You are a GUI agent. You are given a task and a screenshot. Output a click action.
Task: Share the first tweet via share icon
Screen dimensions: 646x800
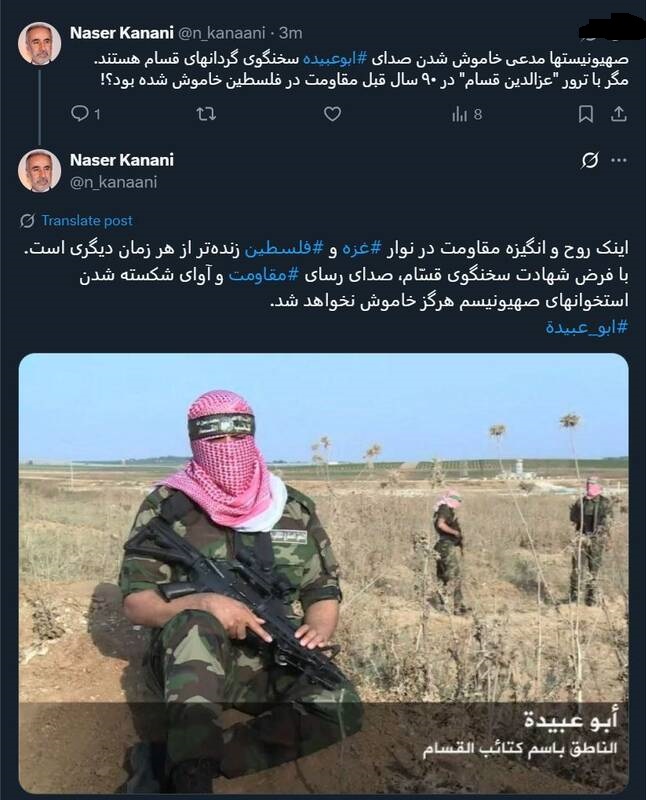pos(618,114)
